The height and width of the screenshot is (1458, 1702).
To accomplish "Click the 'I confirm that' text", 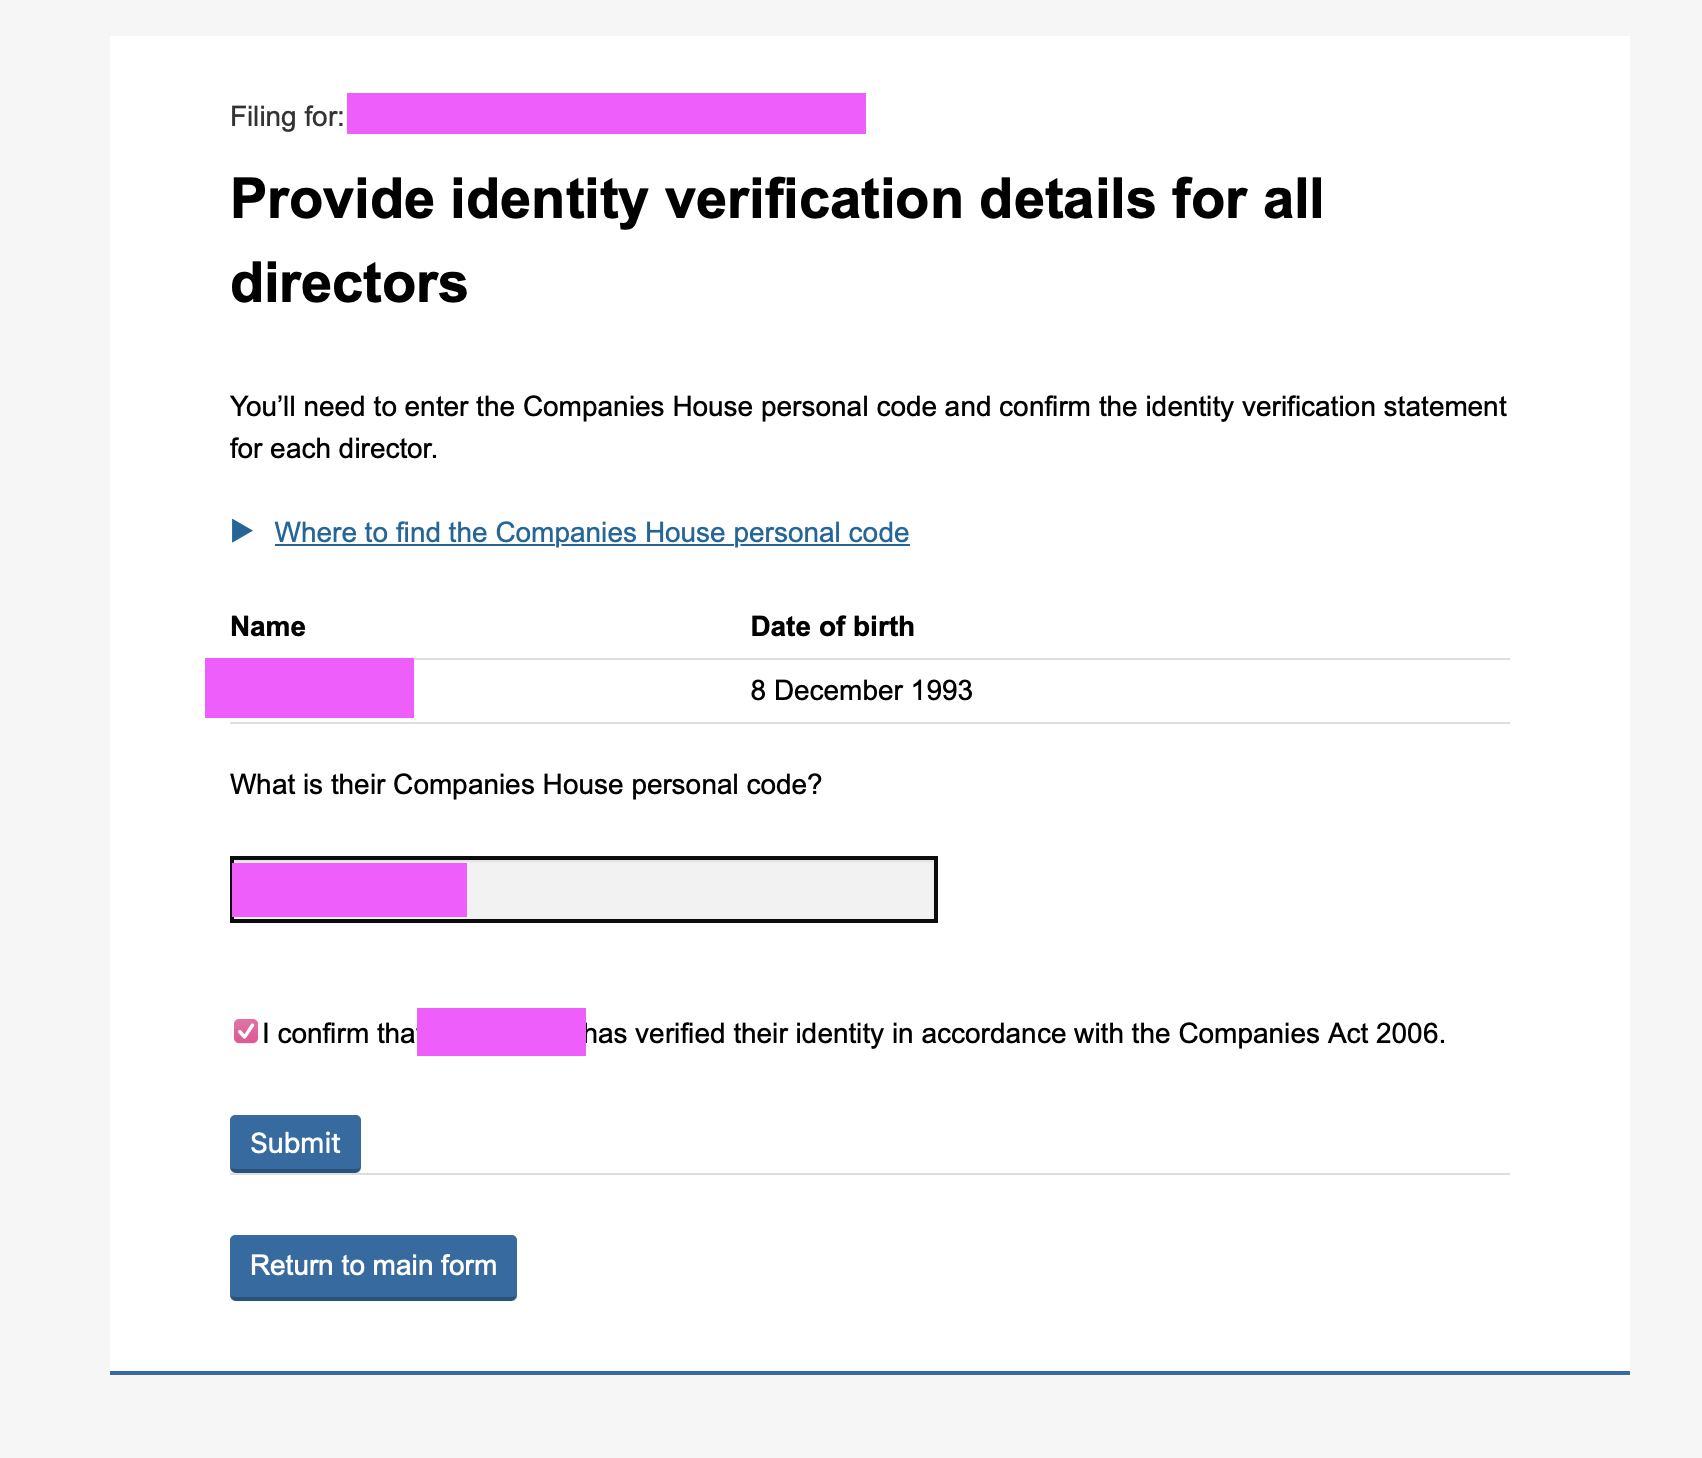I will coord(340,1034).
